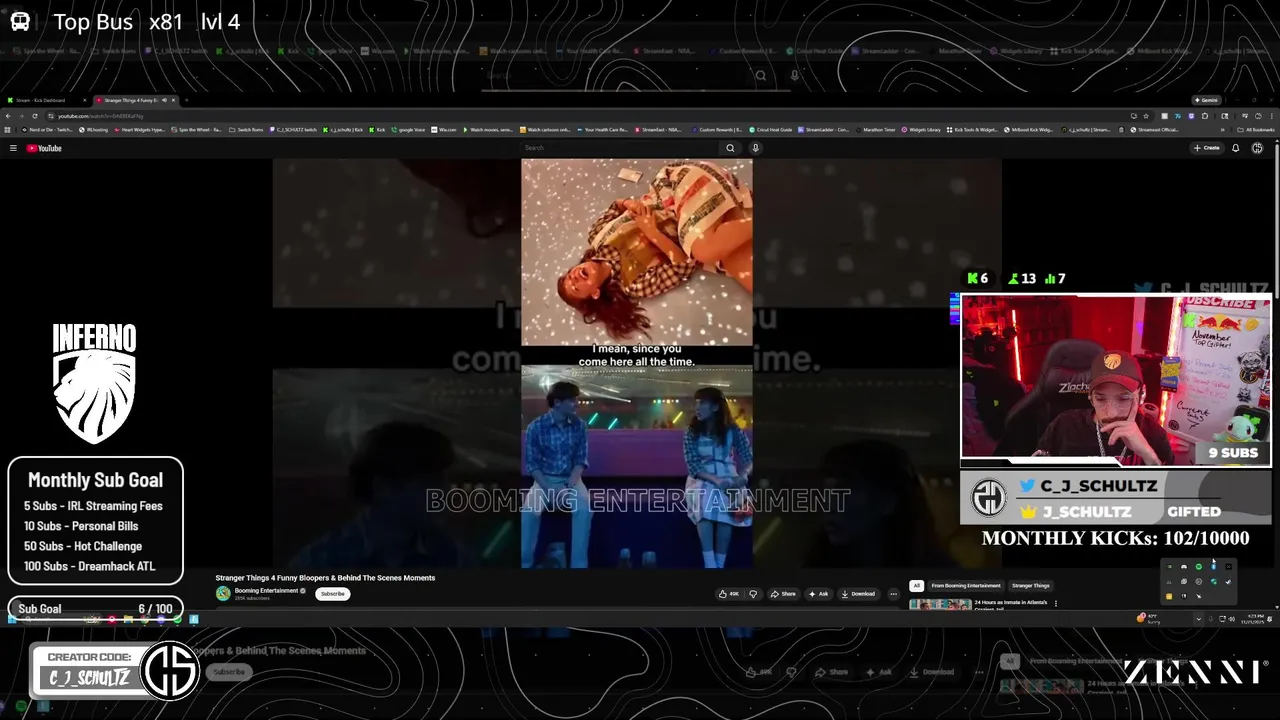Open the Chrome apps grid shortcut

tap(7, 129)
